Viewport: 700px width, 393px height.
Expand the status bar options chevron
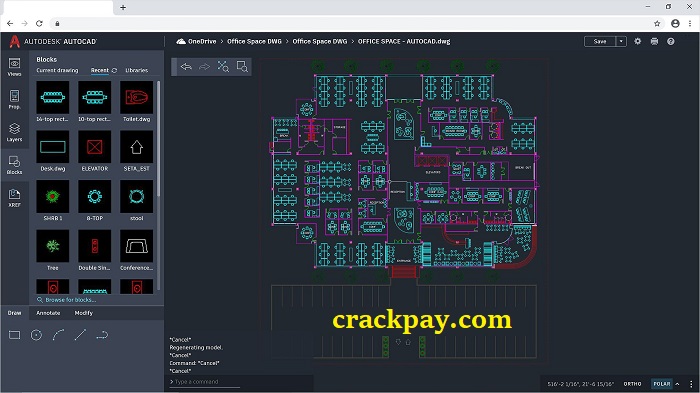[x=678, y=384]
